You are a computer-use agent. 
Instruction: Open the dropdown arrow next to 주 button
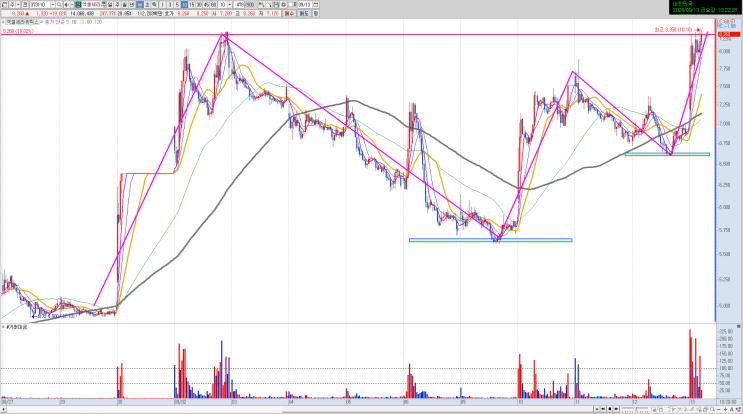pyautogui.click(x=18, y=4)
